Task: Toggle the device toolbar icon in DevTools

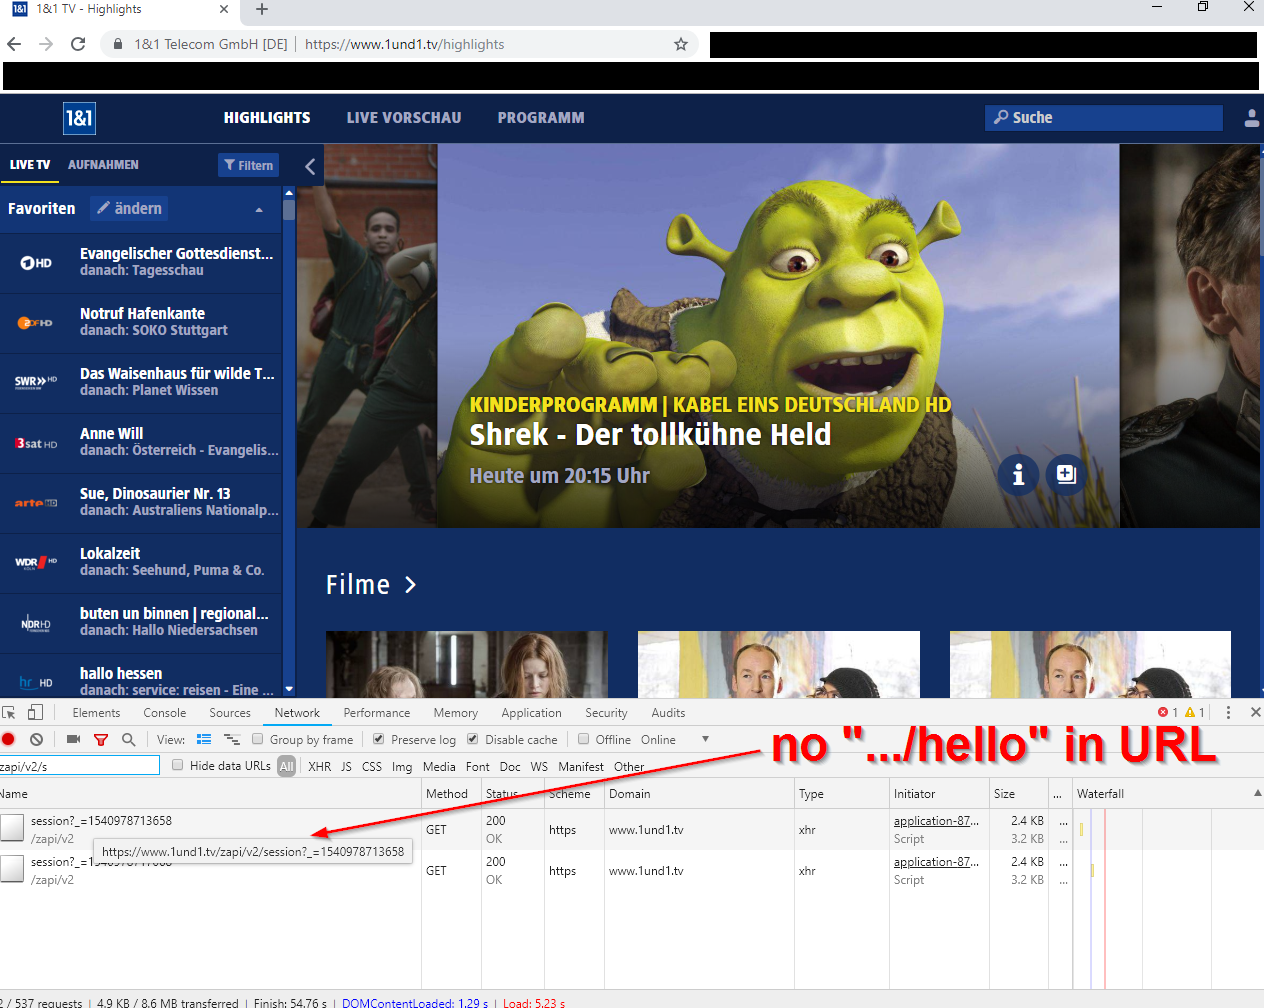Action: (35, 713)
